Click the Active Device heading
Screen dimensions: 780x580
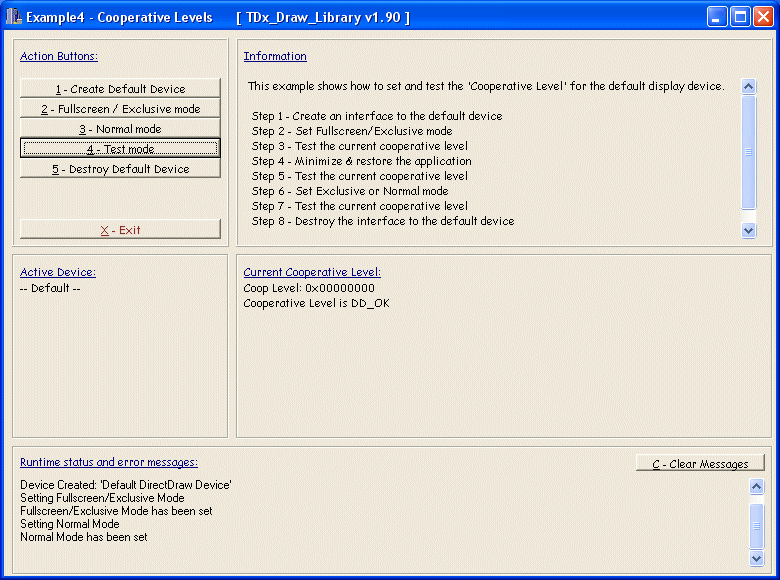(58, 272)
